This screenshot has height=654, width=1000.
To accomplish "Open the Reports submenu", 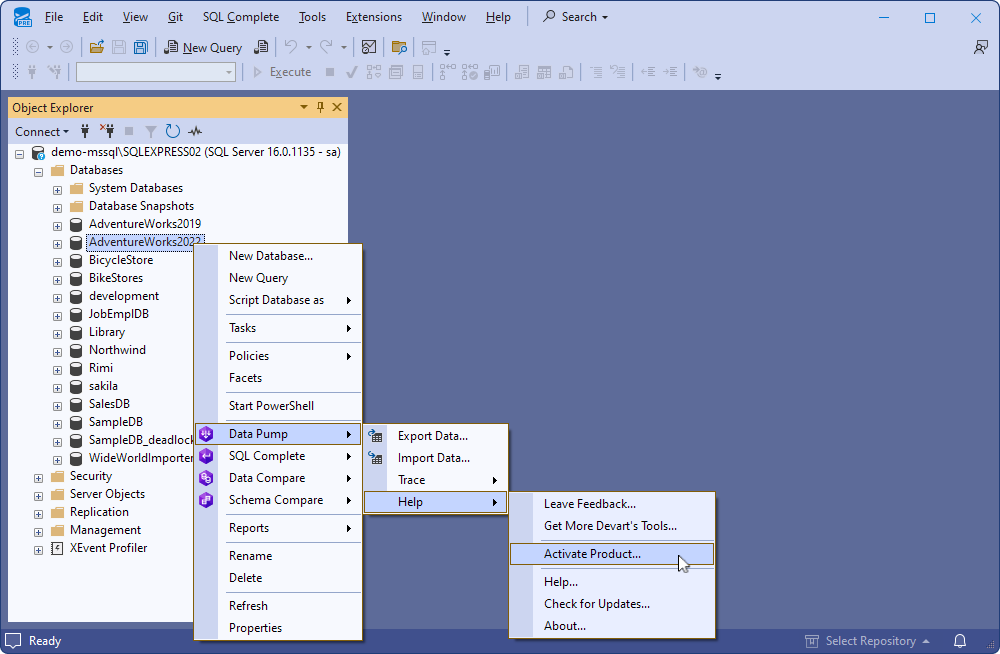I will 278,528.
